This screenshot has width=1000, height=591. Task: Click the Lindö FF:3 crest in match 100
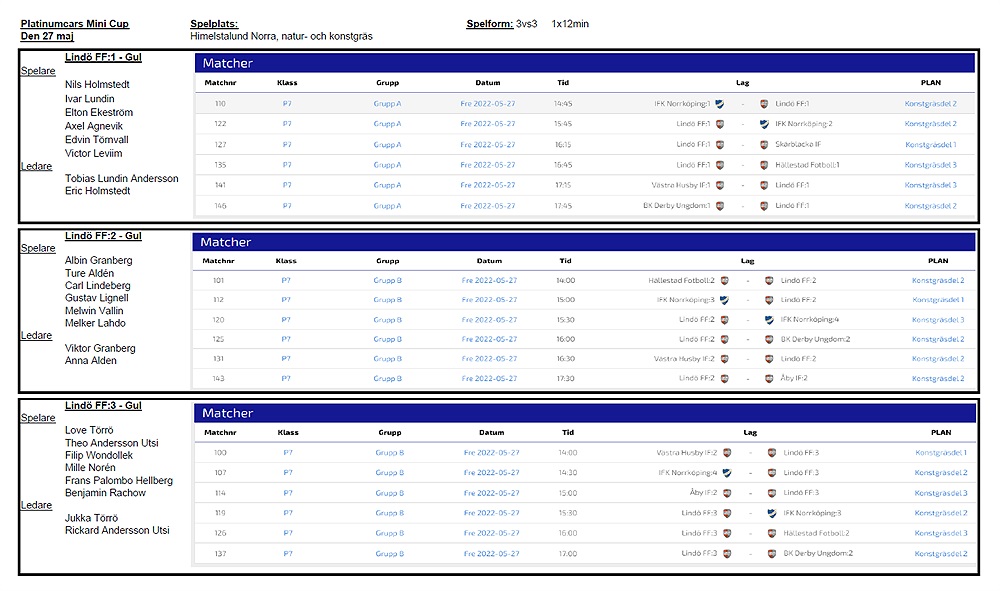coord(772,453)
